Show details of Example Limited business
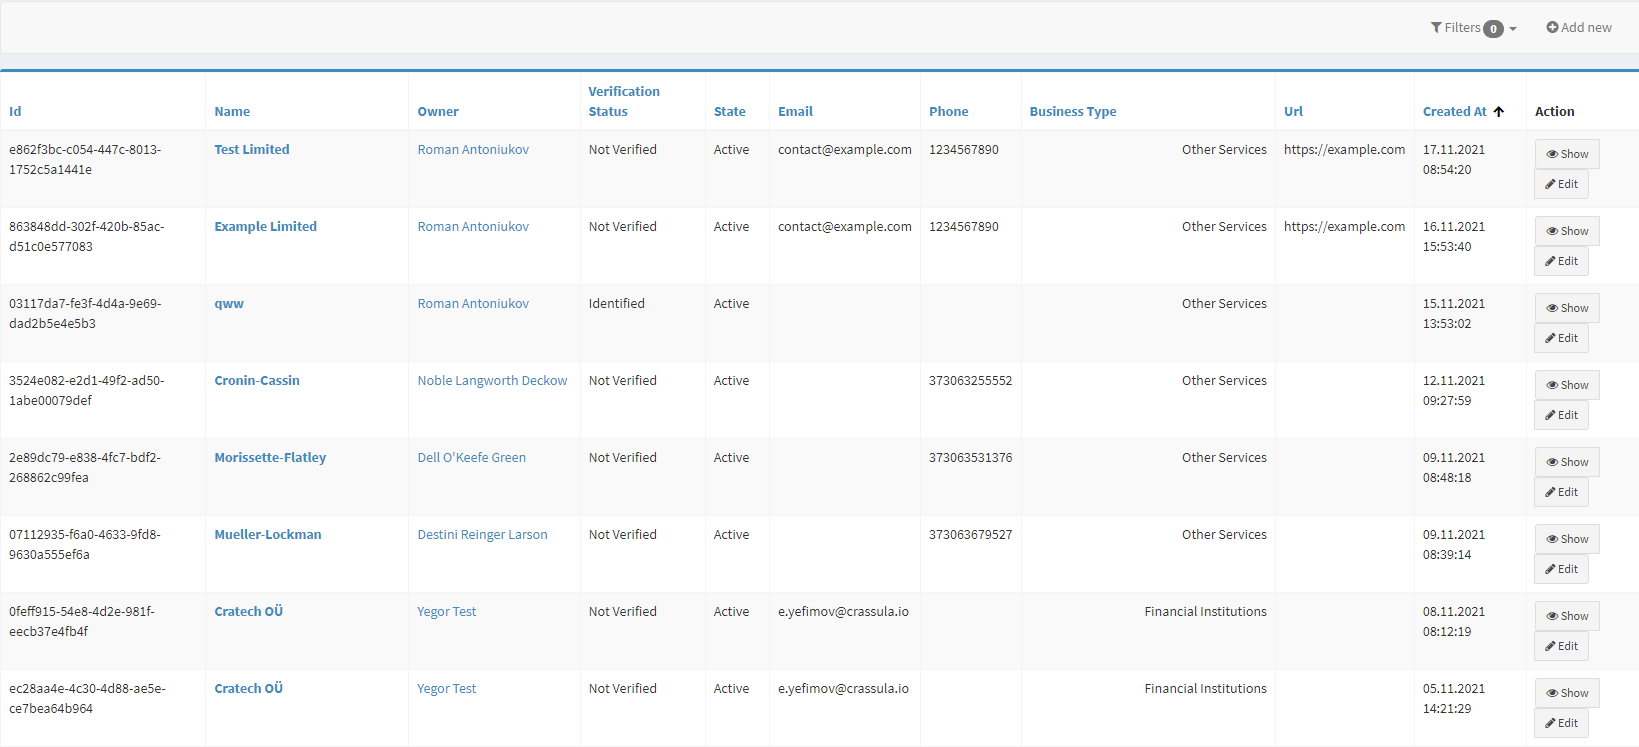The image size is (1639, 747). click(x=1566, y=231)
